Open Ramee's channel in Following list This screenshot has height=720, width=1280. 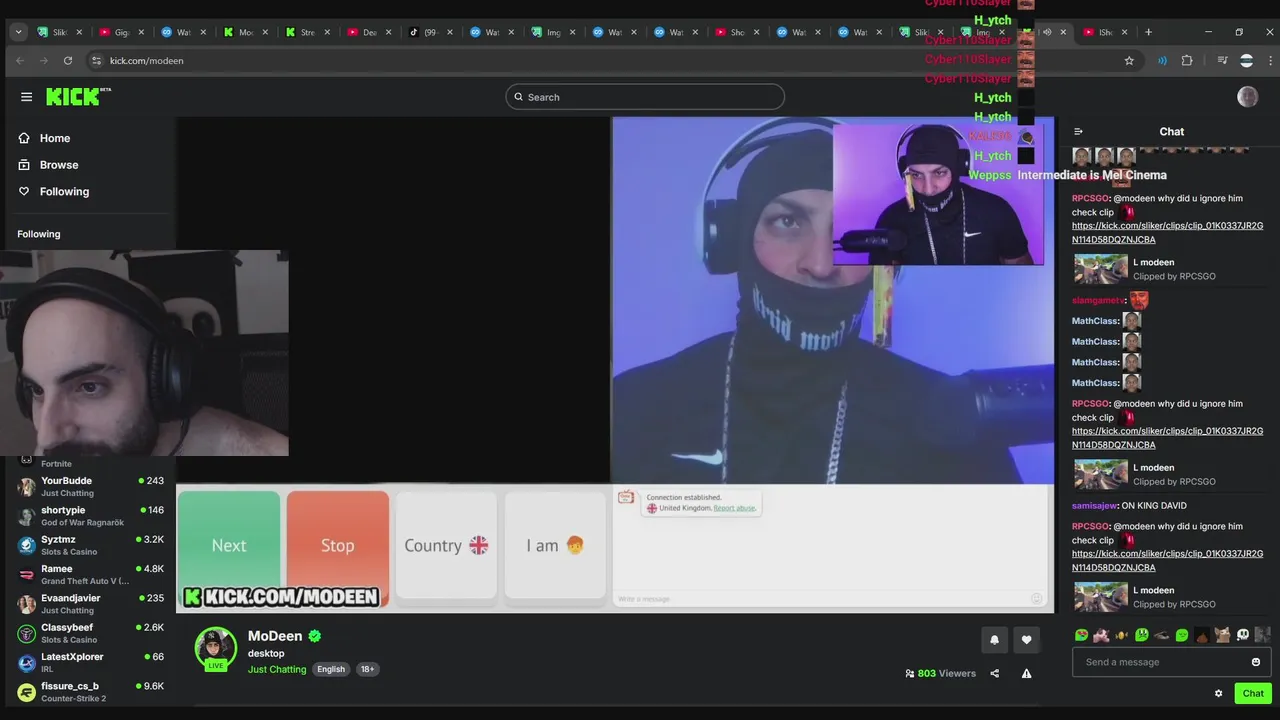click(x=90, y=575)
